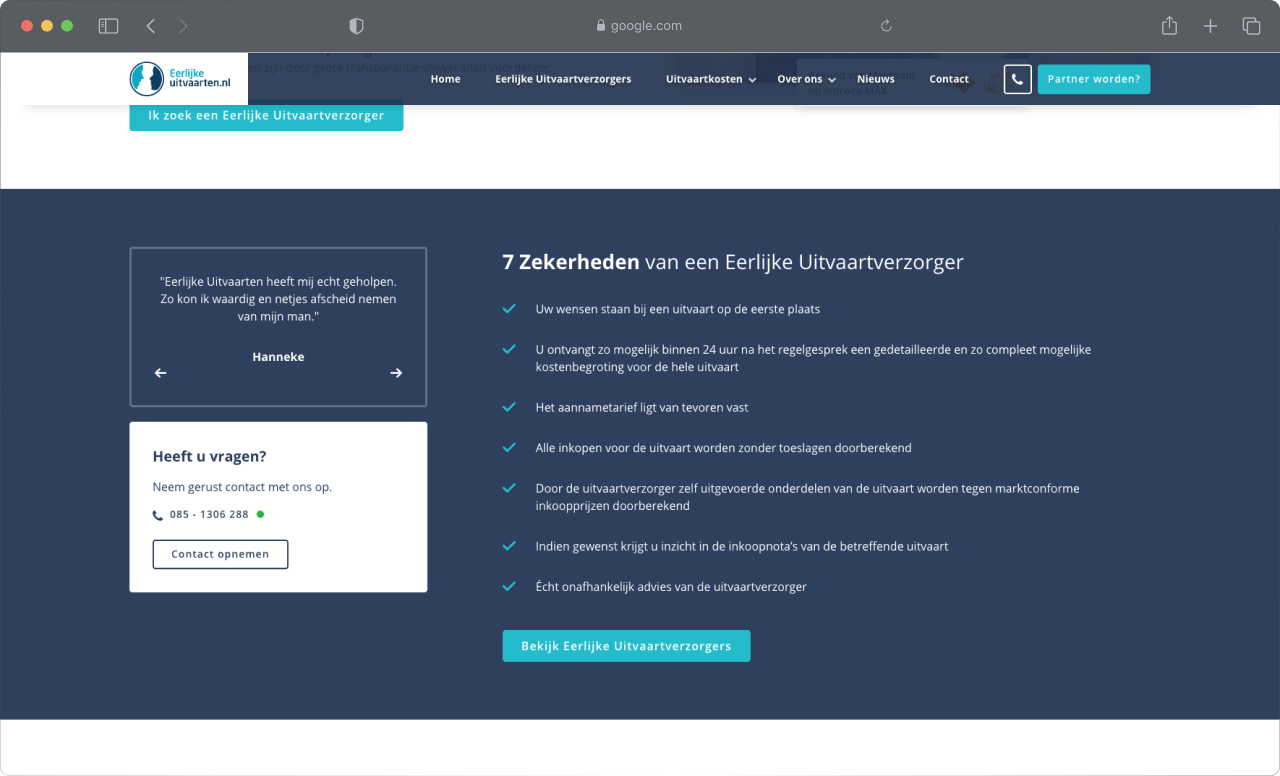
Task: Click the Partner worden? button
Action: 1093,79
